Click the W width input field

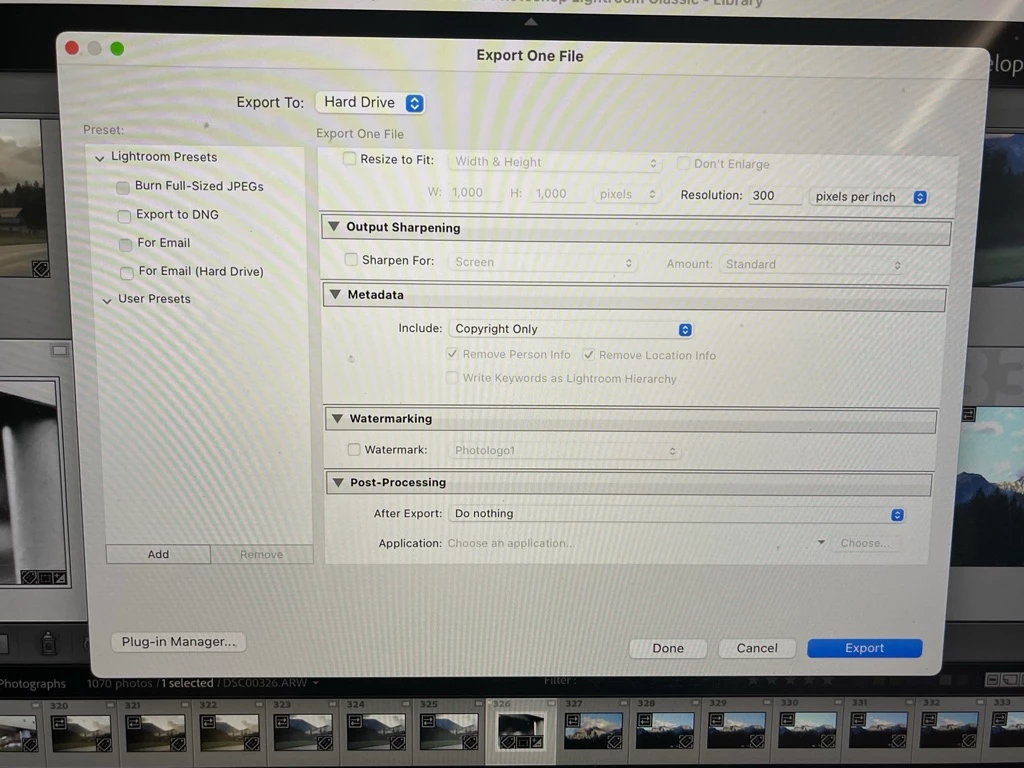(473, 193)
